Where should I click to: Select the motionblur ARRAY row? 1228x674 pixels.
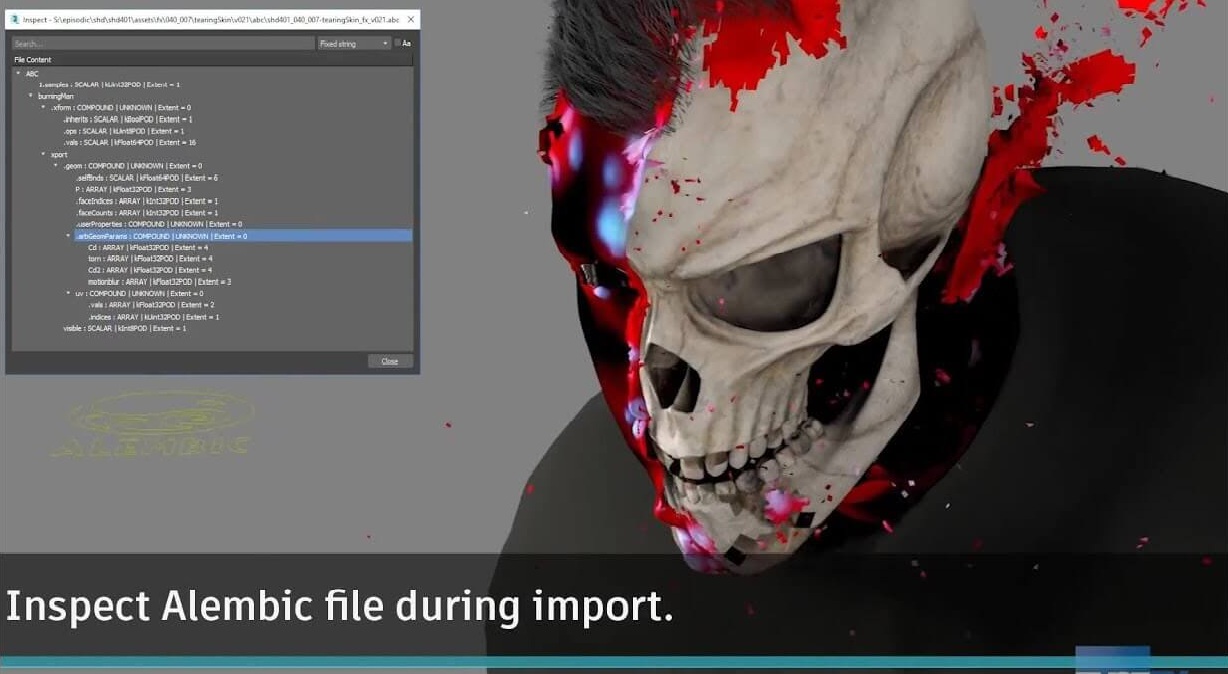pos(160,282)
